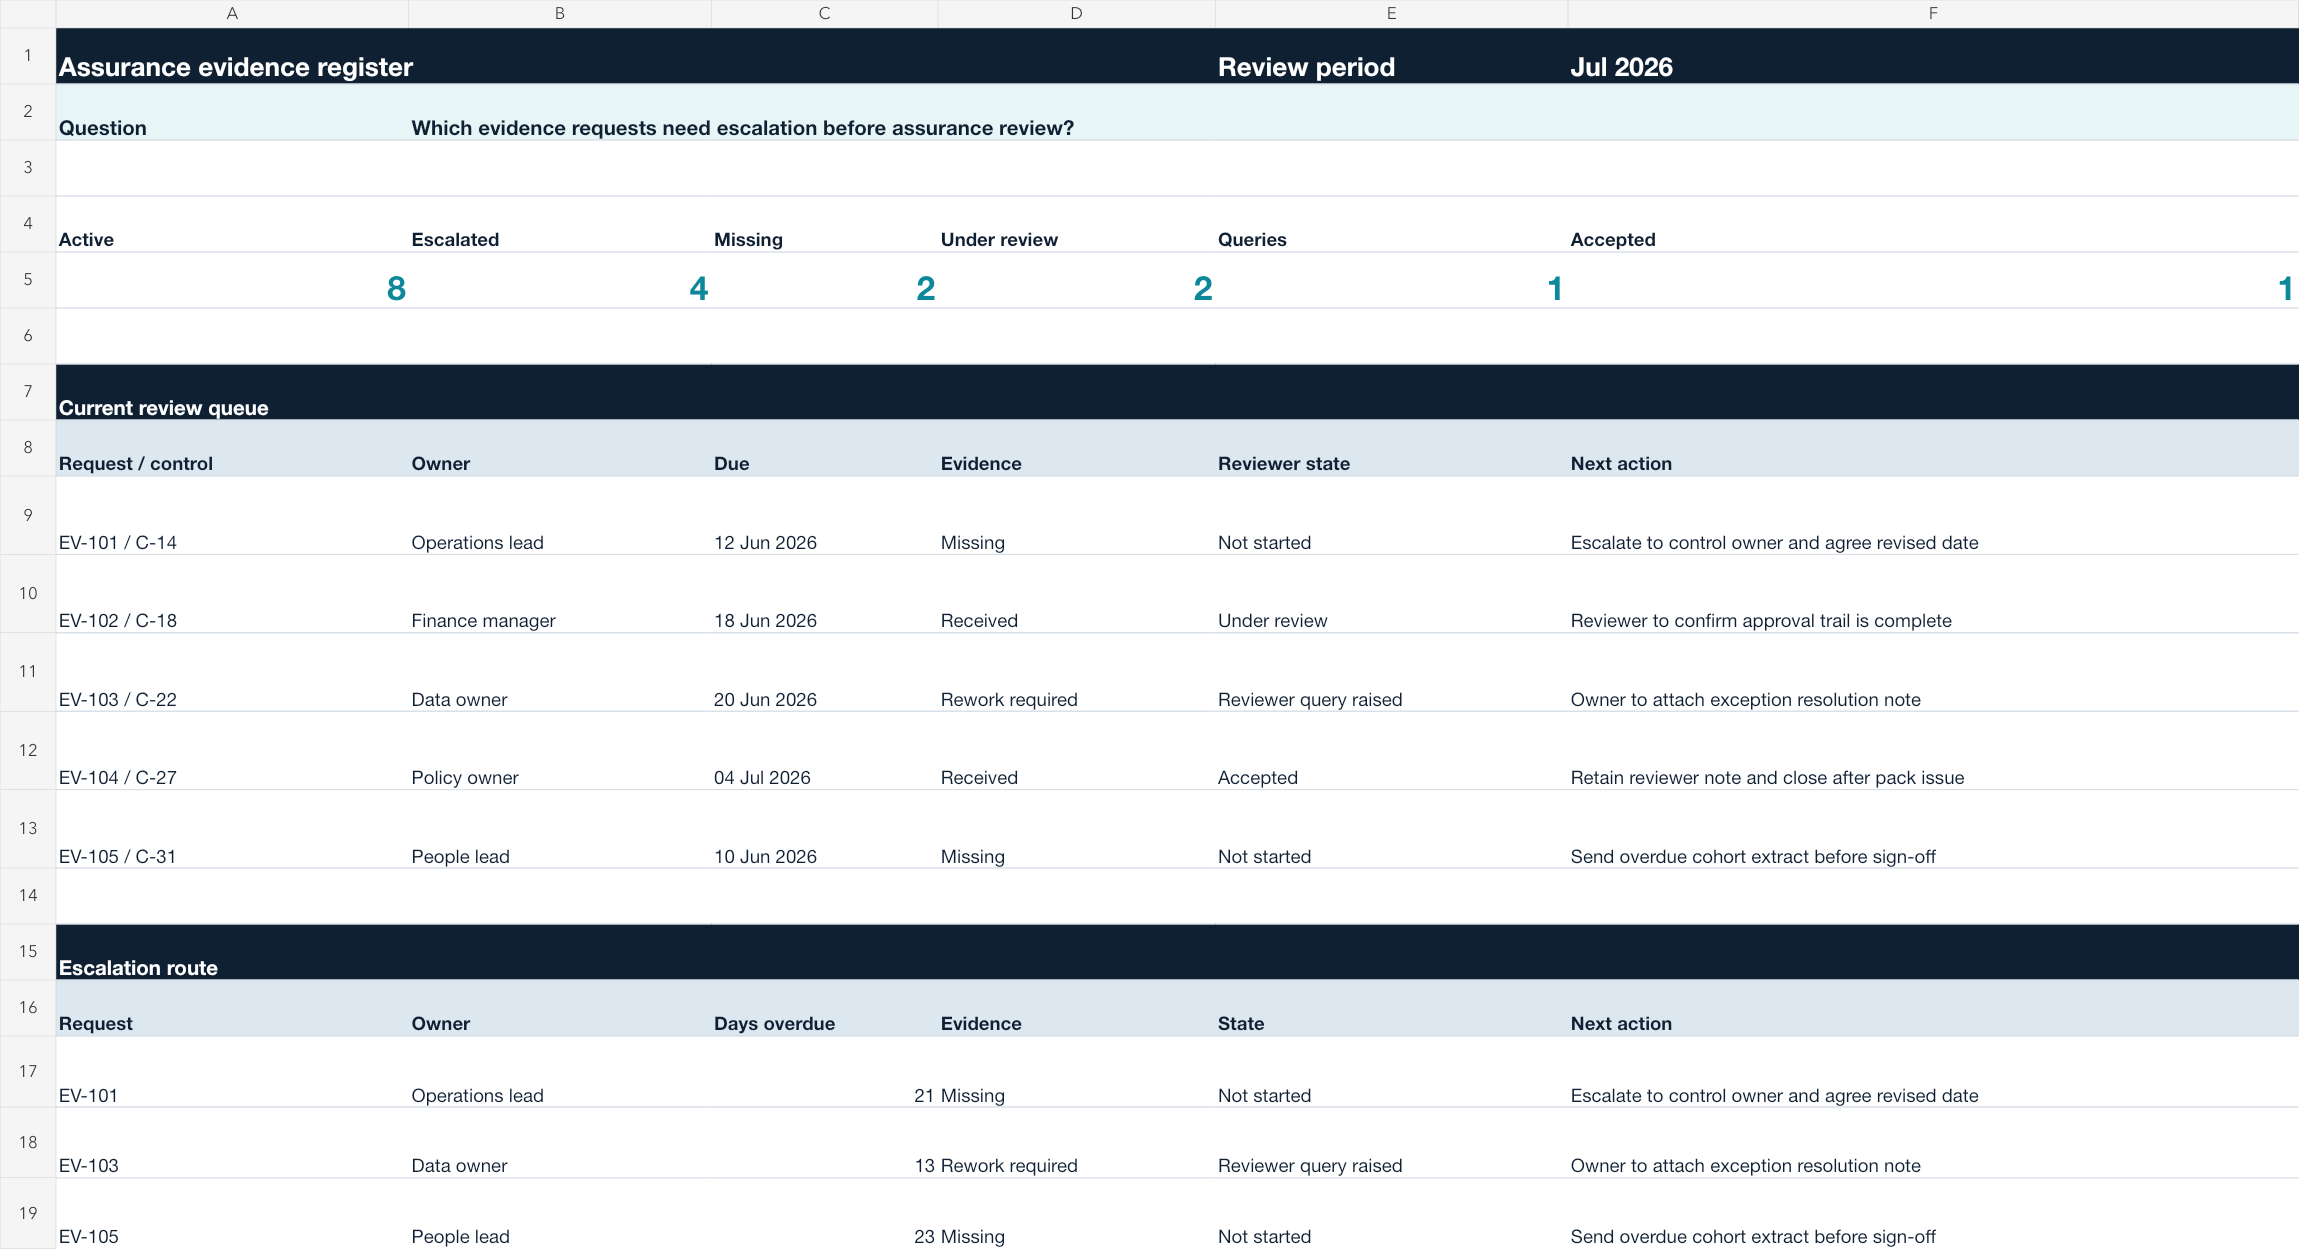2299x1249 pixels.
Task: Select row 14 header
Action: tap(28, 895)
